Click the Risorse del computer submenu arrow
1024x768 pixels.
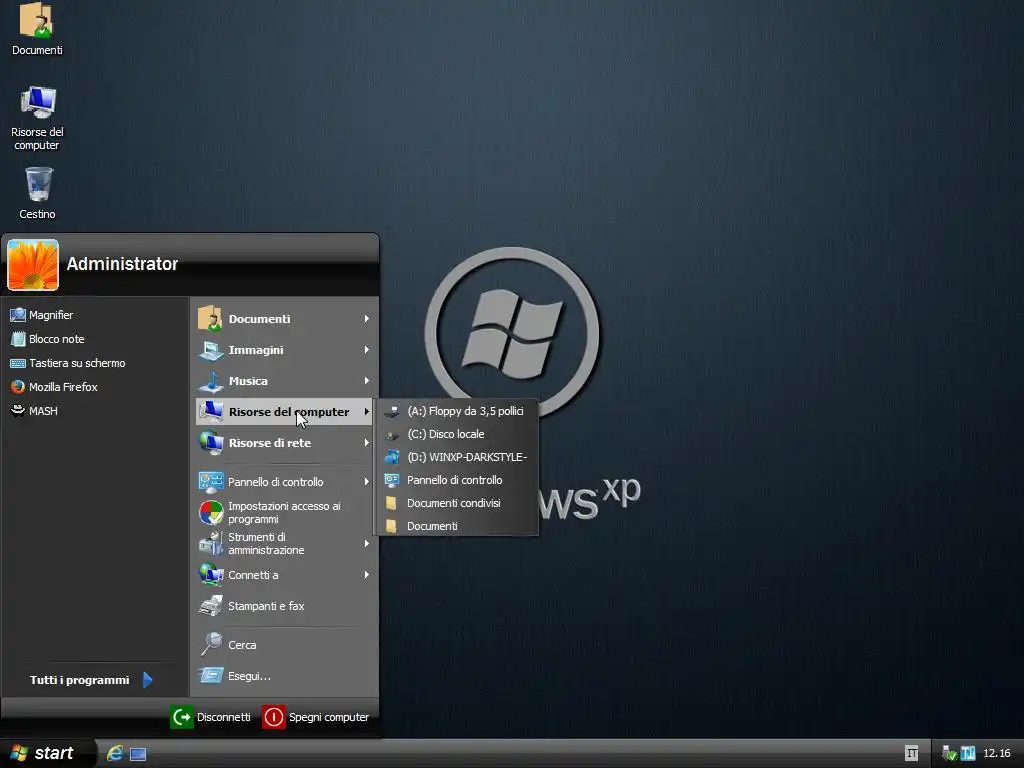point(366,411)
